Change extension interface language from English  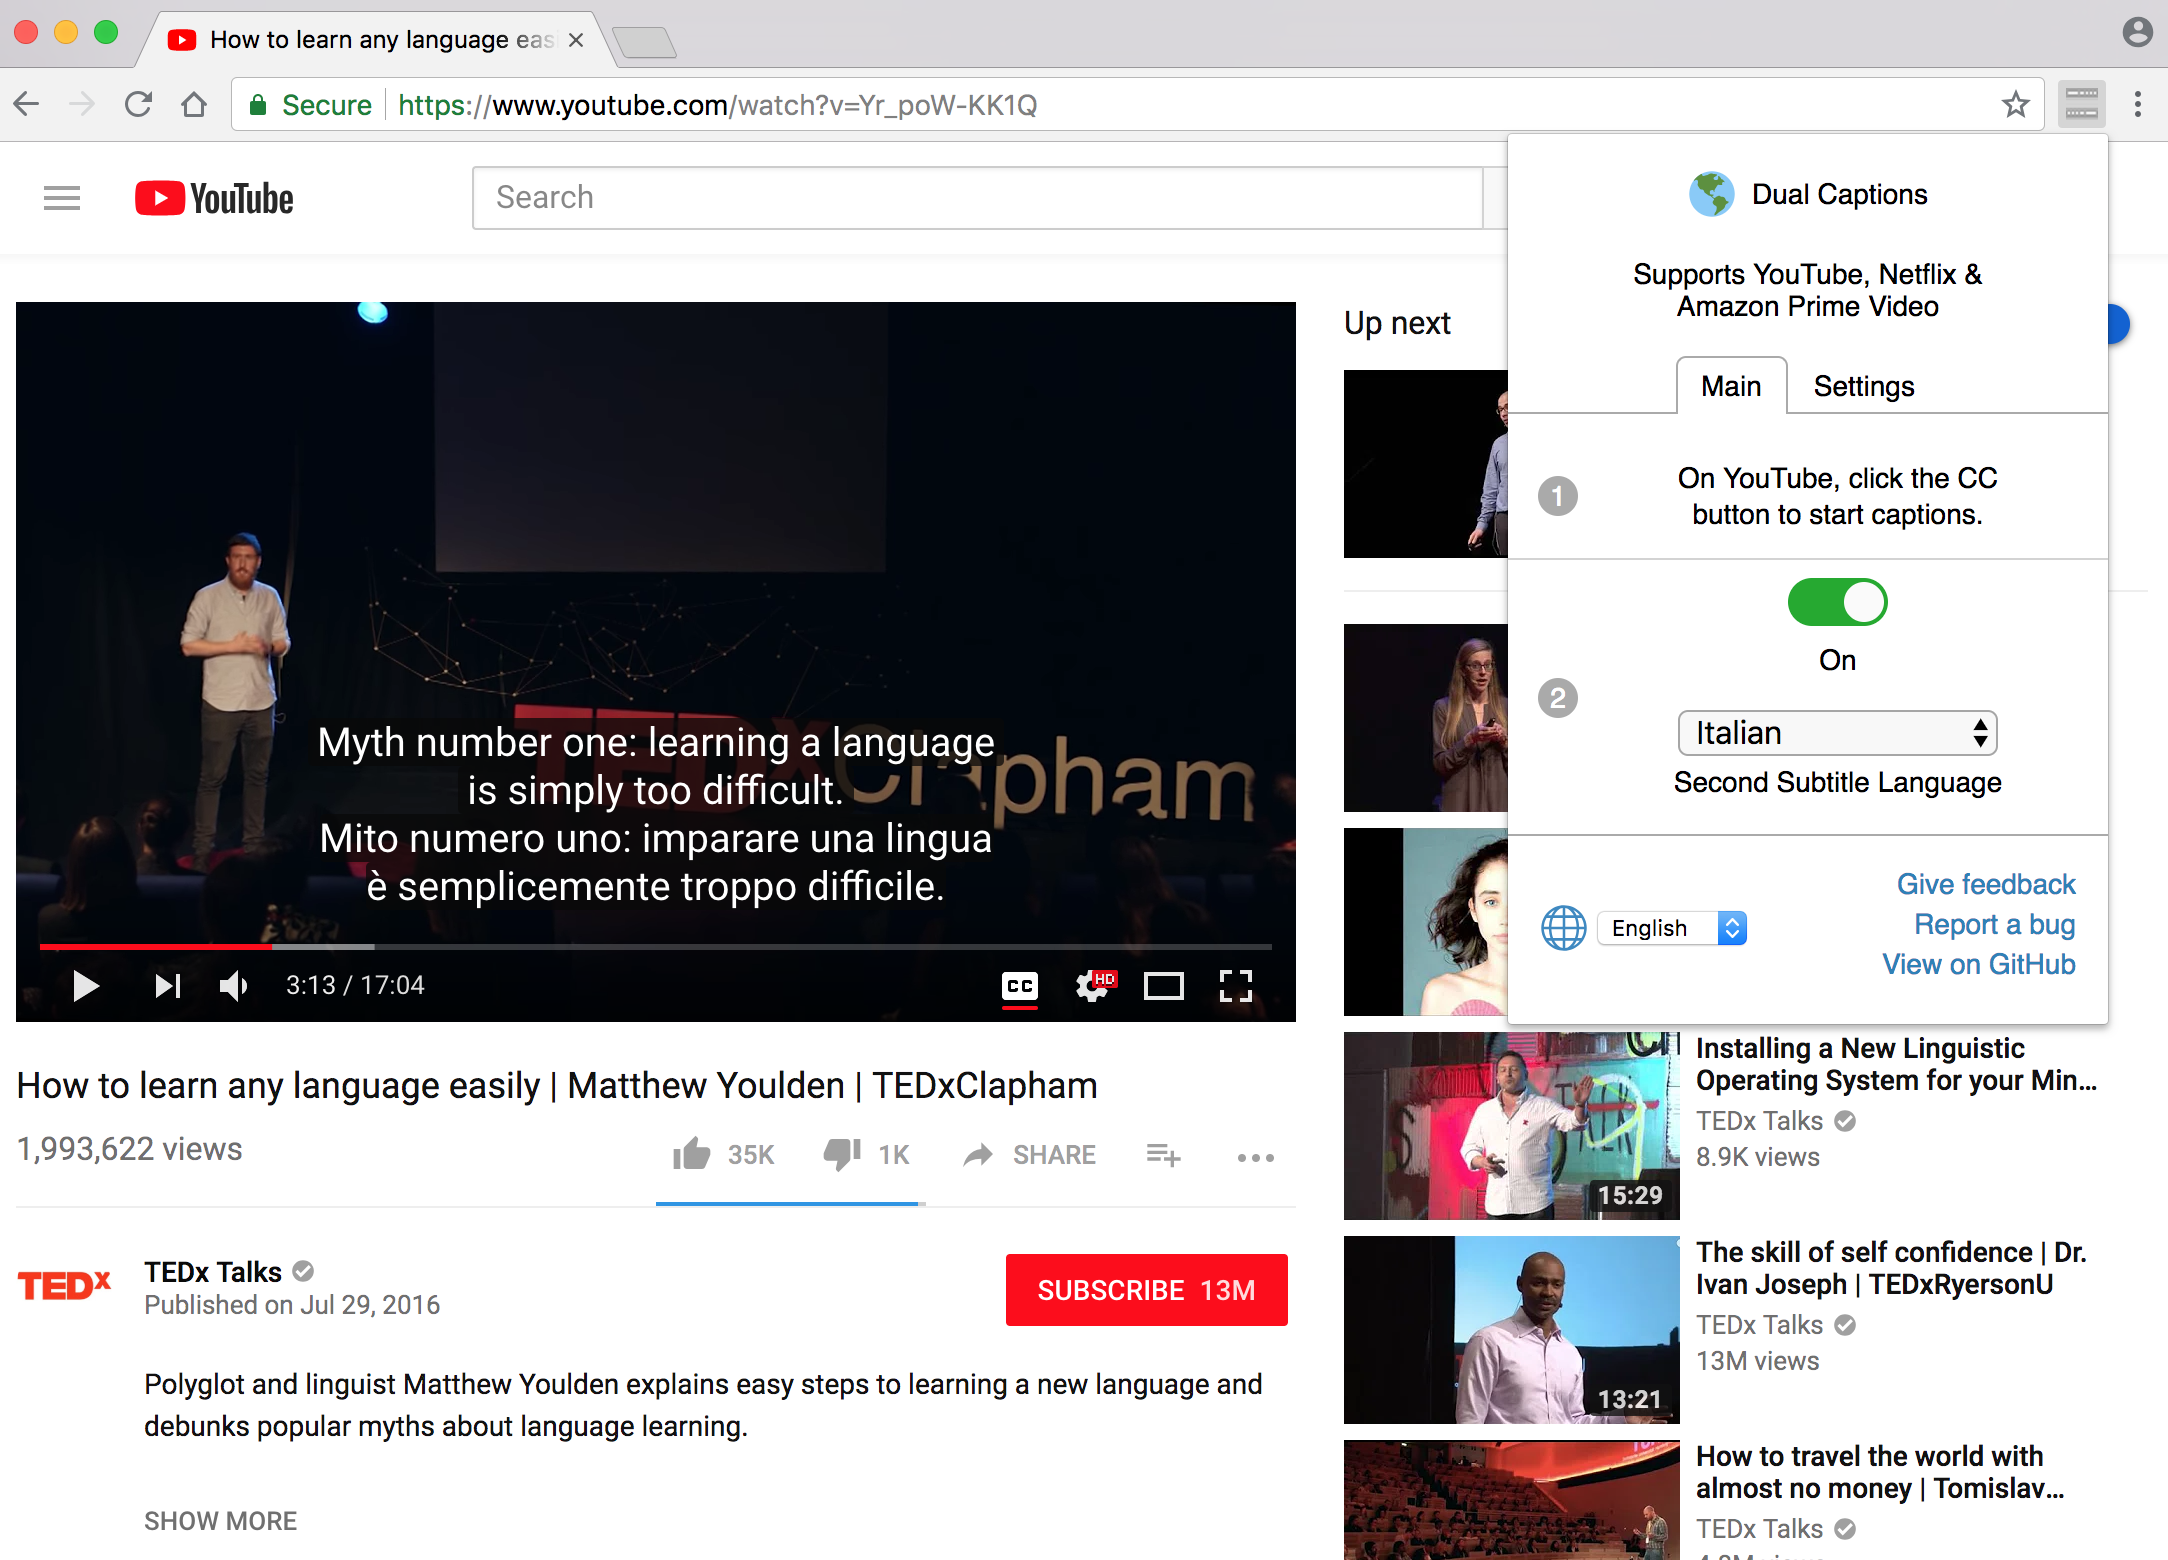pos(1671,928)
